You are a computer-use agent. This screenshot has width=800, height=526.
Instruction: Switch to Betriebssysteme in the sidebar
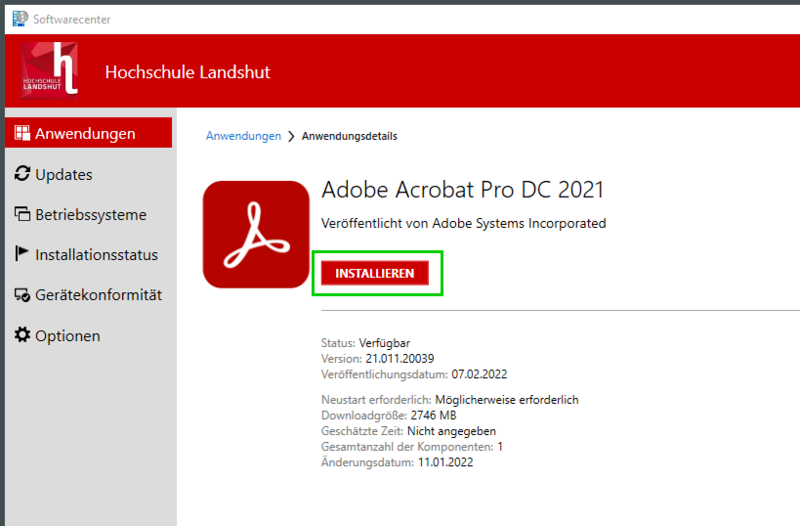[x=91, y=215]
